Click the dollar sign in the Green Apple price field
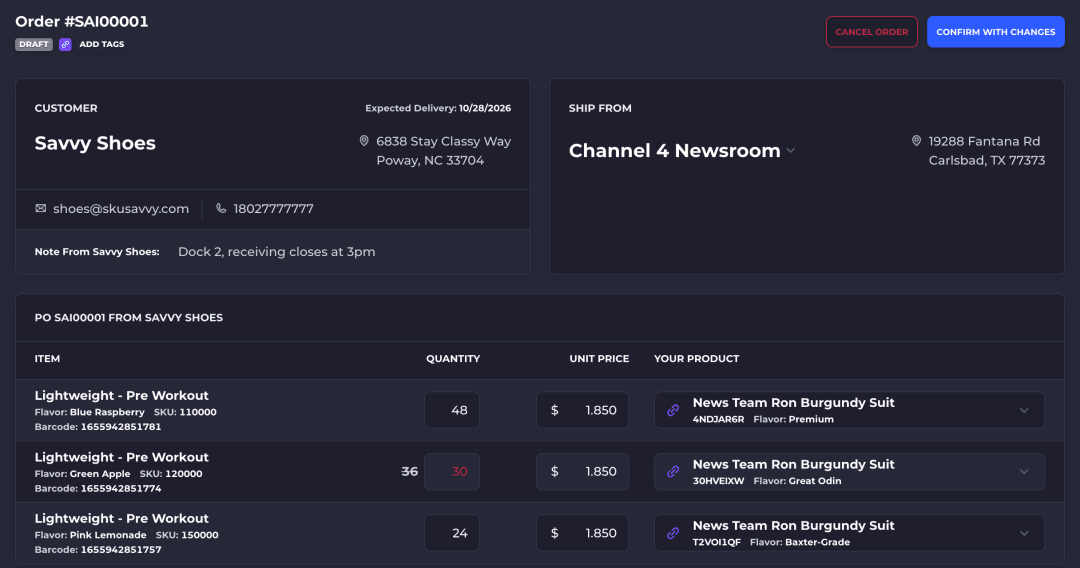Image resolution: width=1080 pixels, height=568 pixels. pyautogui.click(x=554, y=472)
